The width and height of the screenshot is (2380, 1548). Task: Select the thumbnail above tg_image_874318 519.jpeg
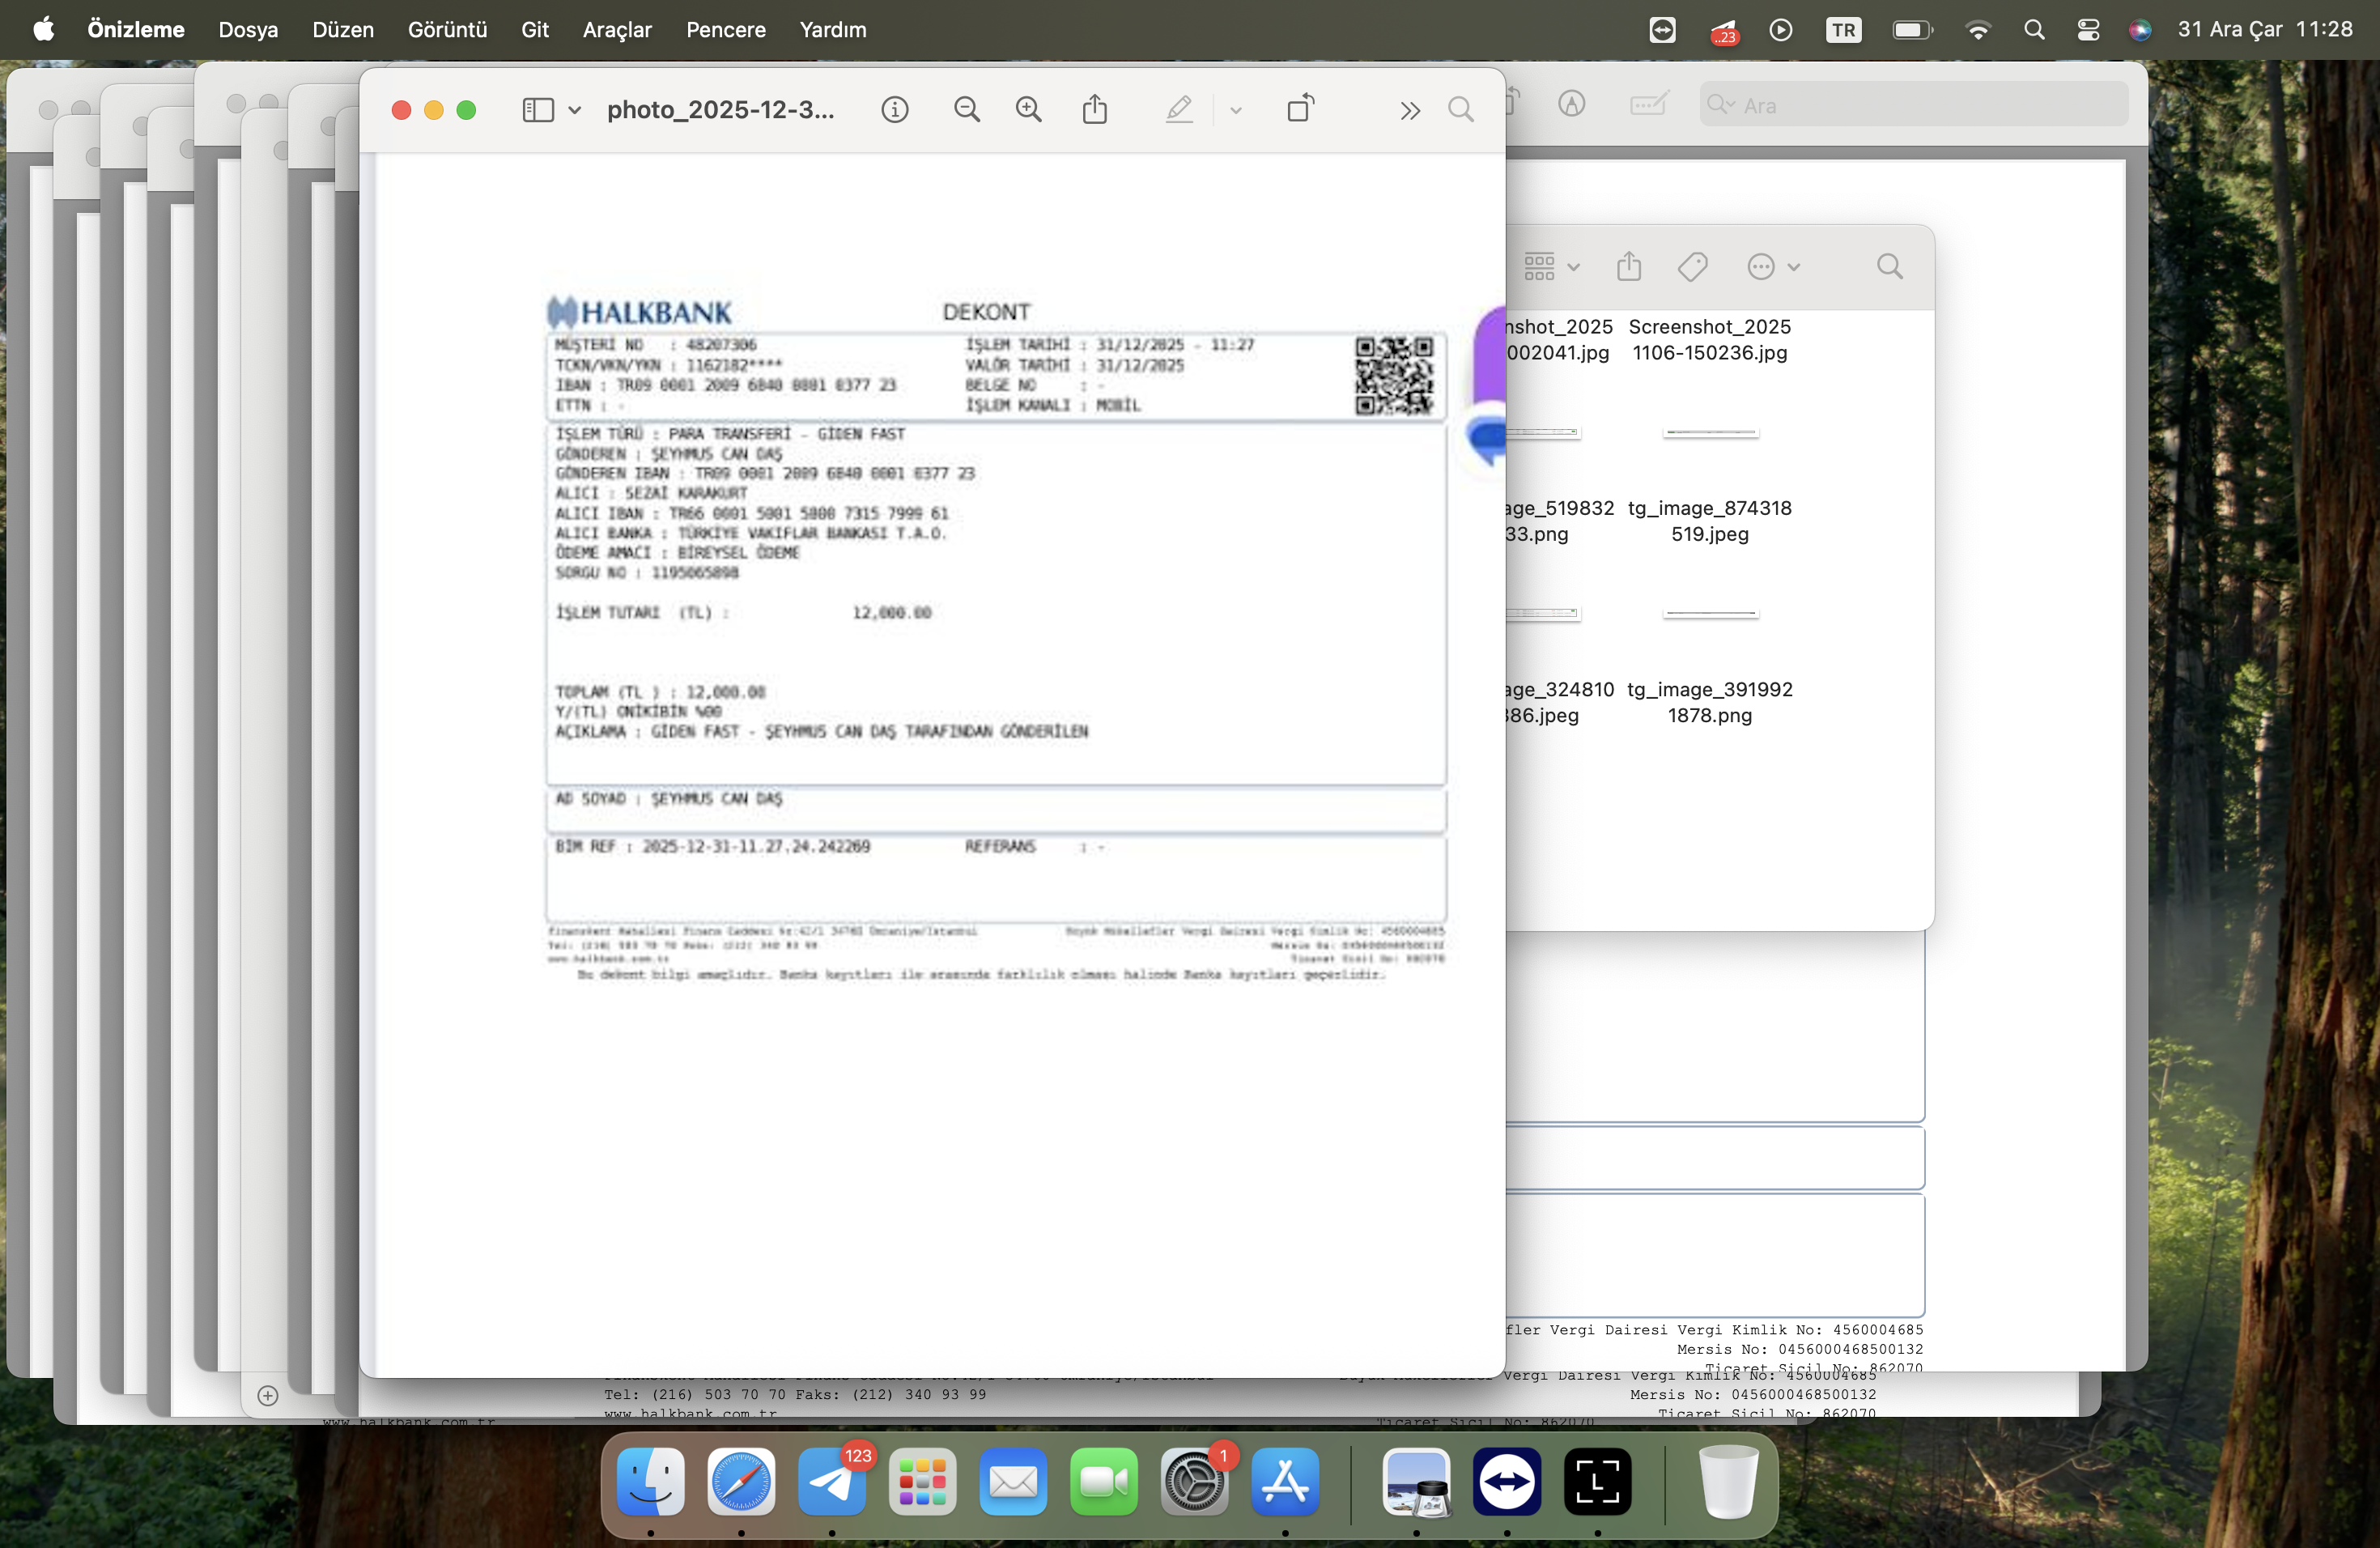[x=1710, y=433]
